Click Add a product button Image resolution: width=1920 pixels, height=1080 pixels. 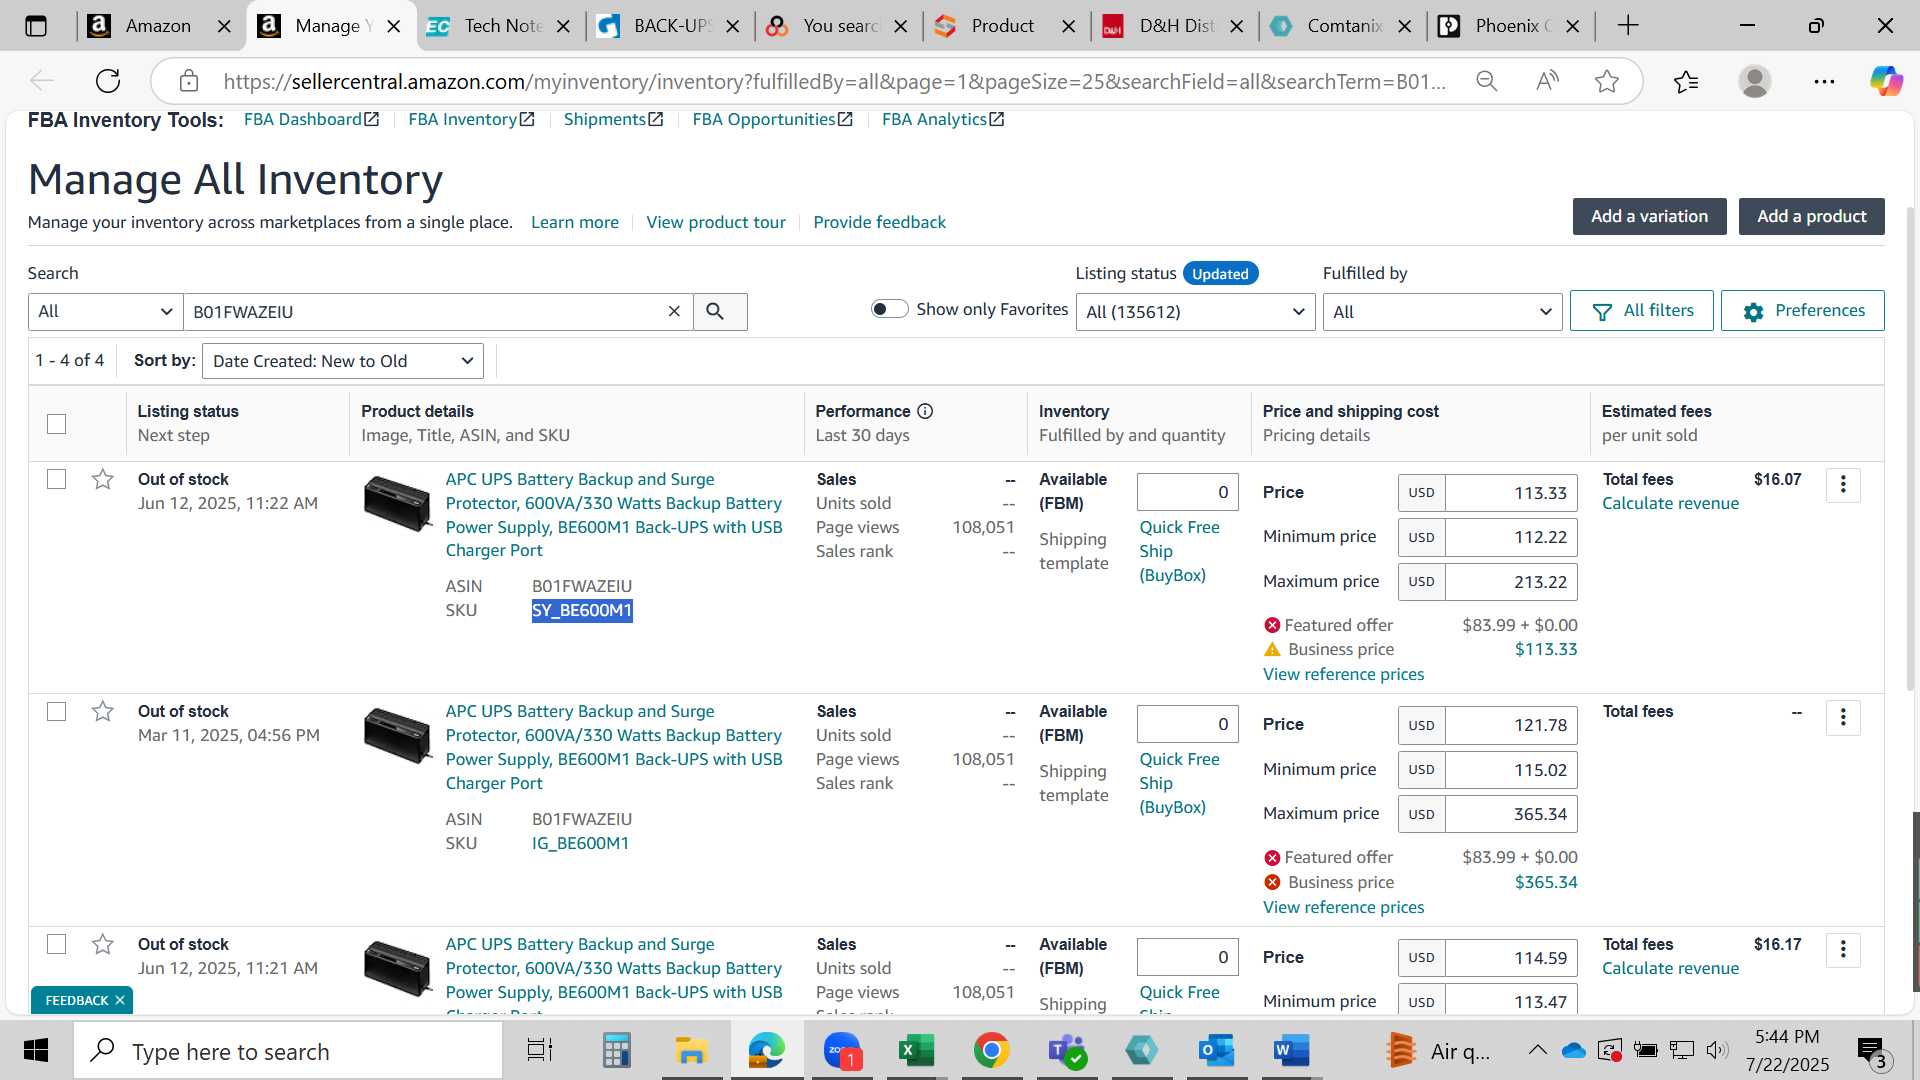(x=1811, y=216)
